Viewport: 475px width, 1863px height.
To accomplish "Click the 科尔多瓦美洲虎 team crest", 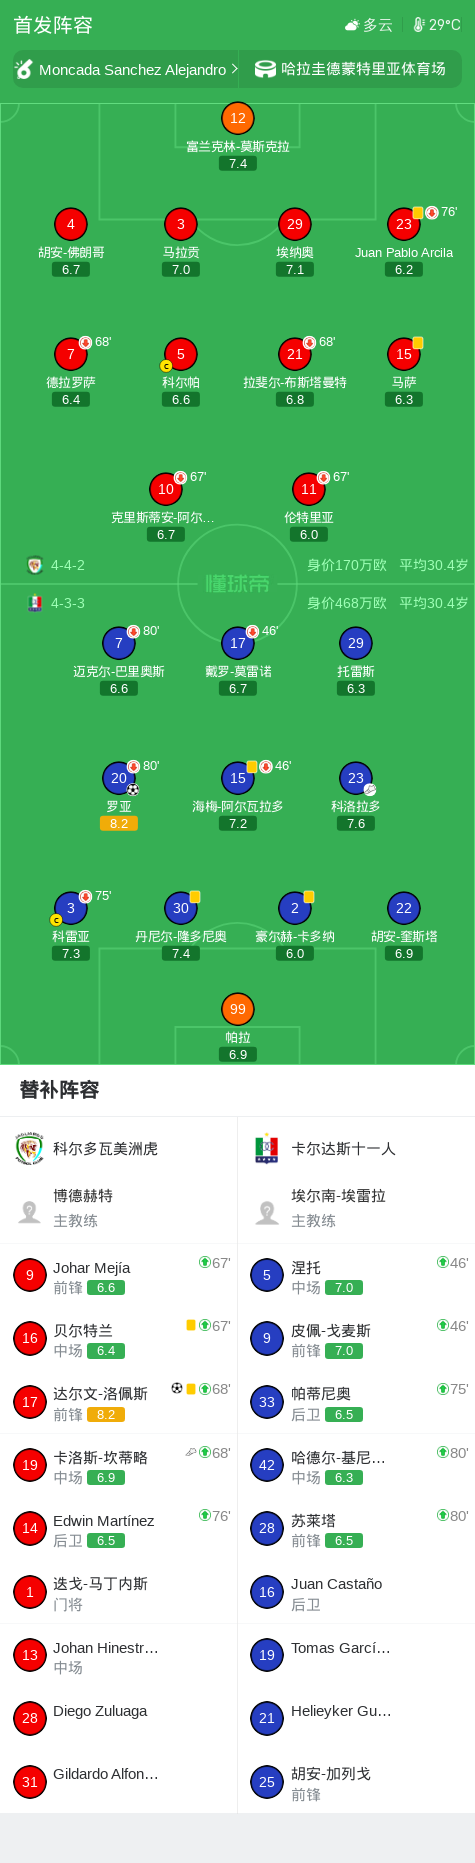I will pos(30,1148).
